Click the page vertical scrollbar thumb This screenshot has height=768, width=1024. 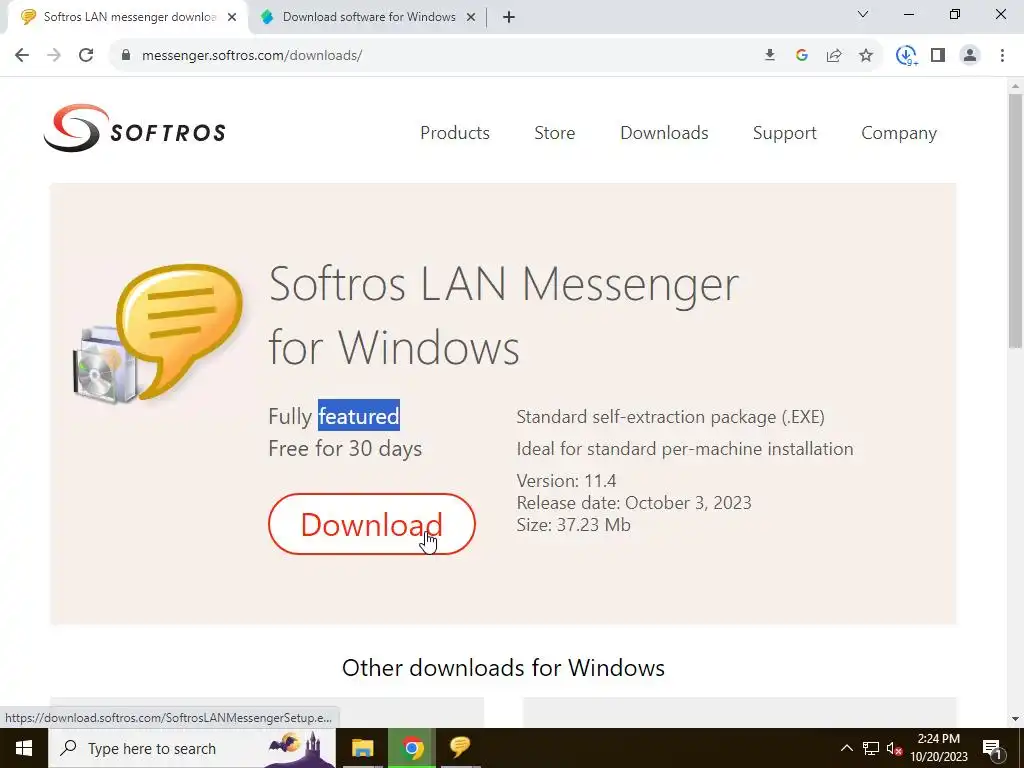pyautogui.click(x=1015, y=222)
